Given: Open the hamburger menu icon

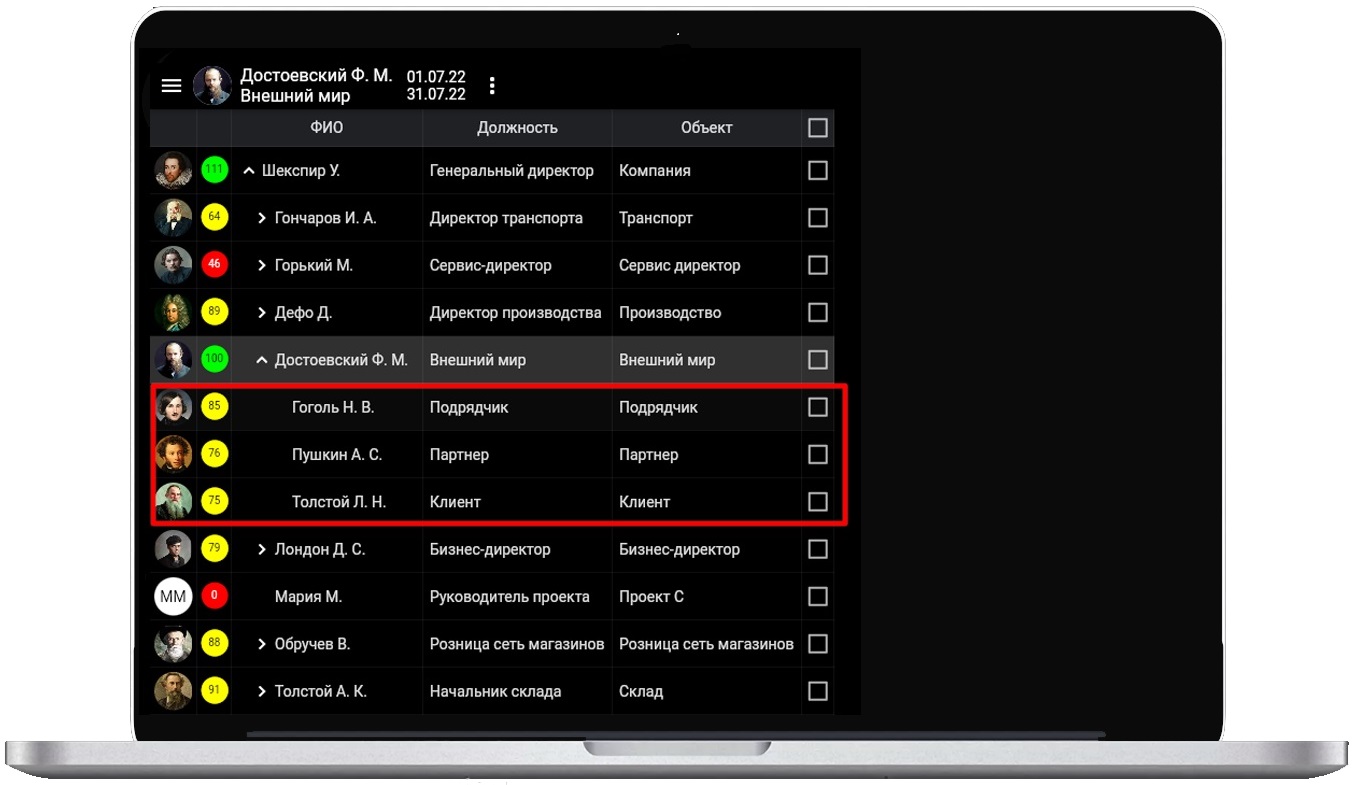Looking at the screenshot, I should tap(172, 86).
